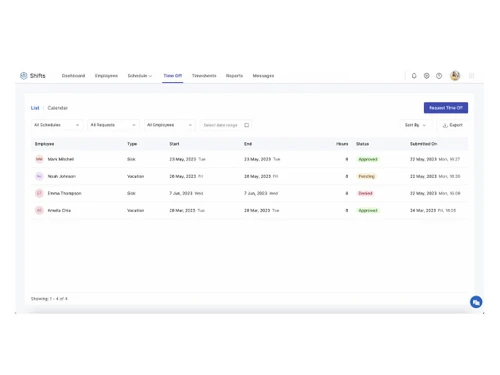Go to the Dashboard tab
500x375 pixels.
[73, 76]
